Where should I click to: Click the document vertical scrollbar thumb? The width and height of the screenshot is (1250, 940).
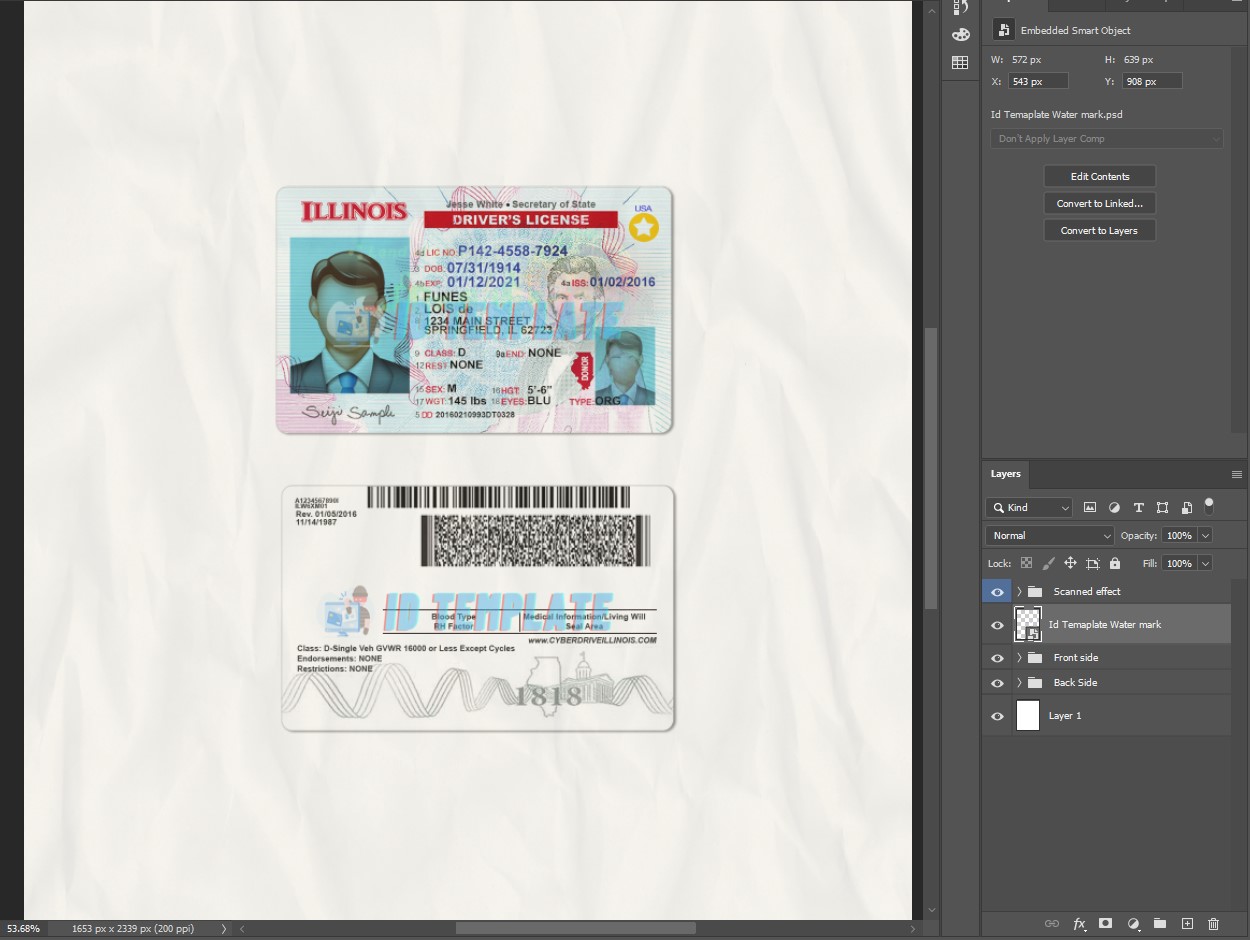[x=931, y=468]
